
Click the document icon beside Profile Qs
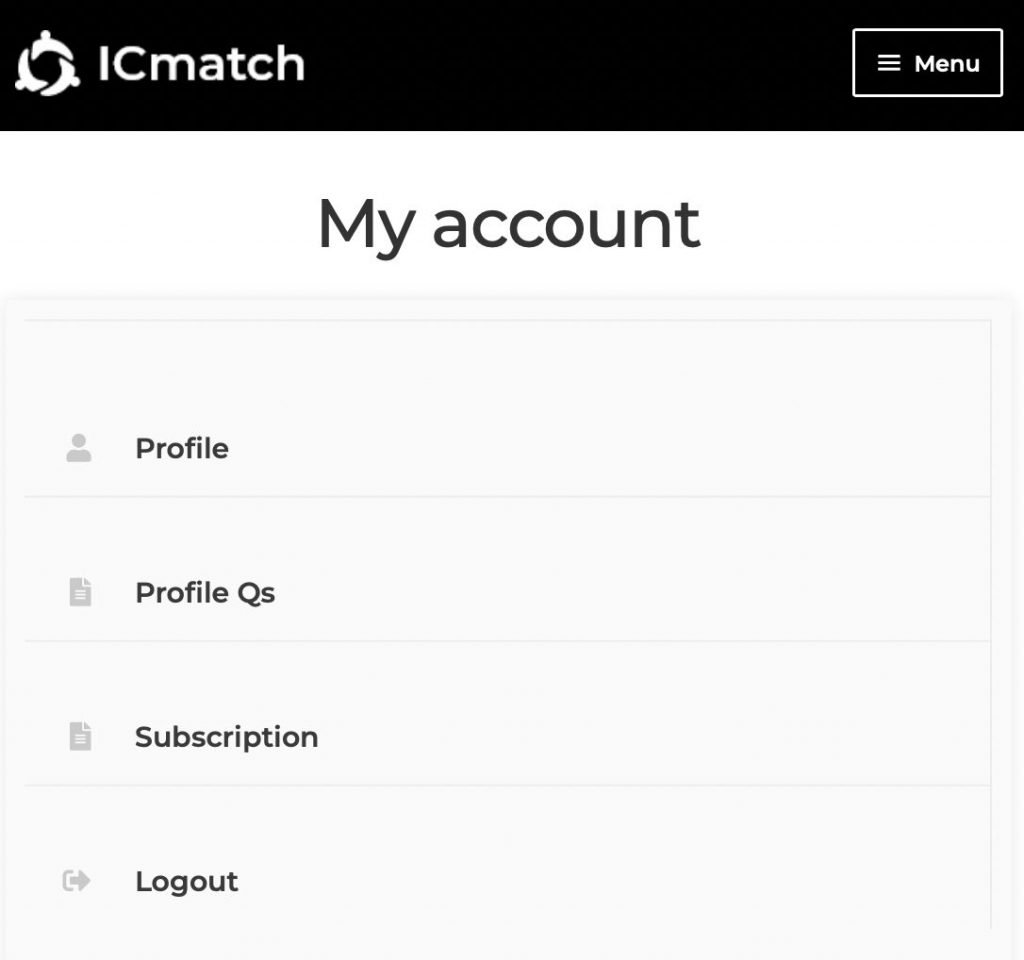(80, 592)
